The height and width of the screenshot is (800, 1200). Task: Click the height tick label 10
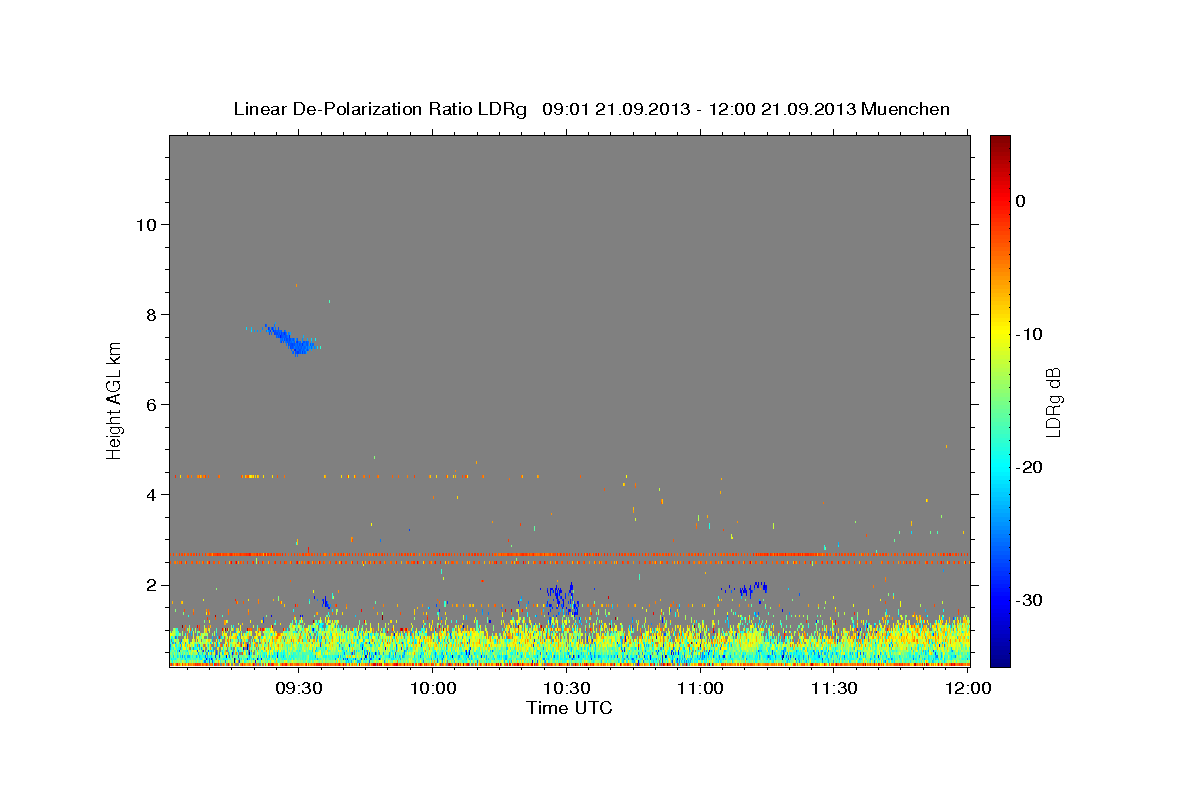tap(147, 224)
